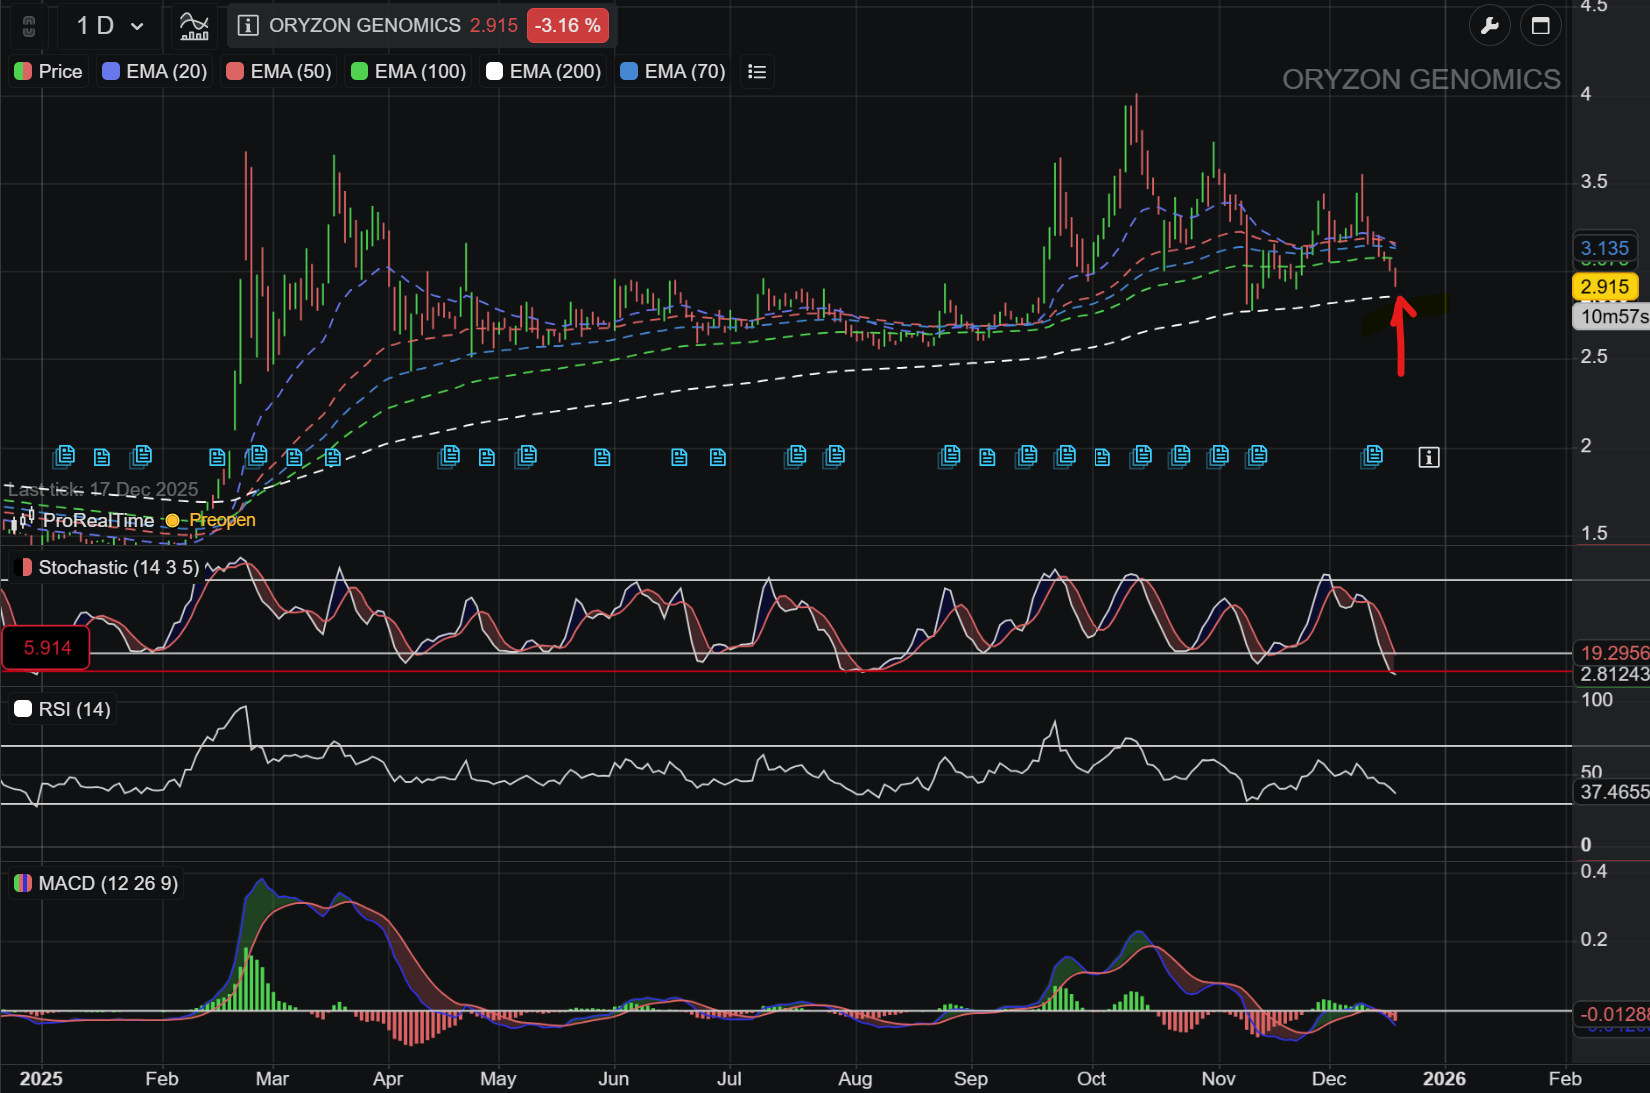Select the info icon near the December news markers
This screenshot has width=1650, height=1093.
(x=1429, y=457)
